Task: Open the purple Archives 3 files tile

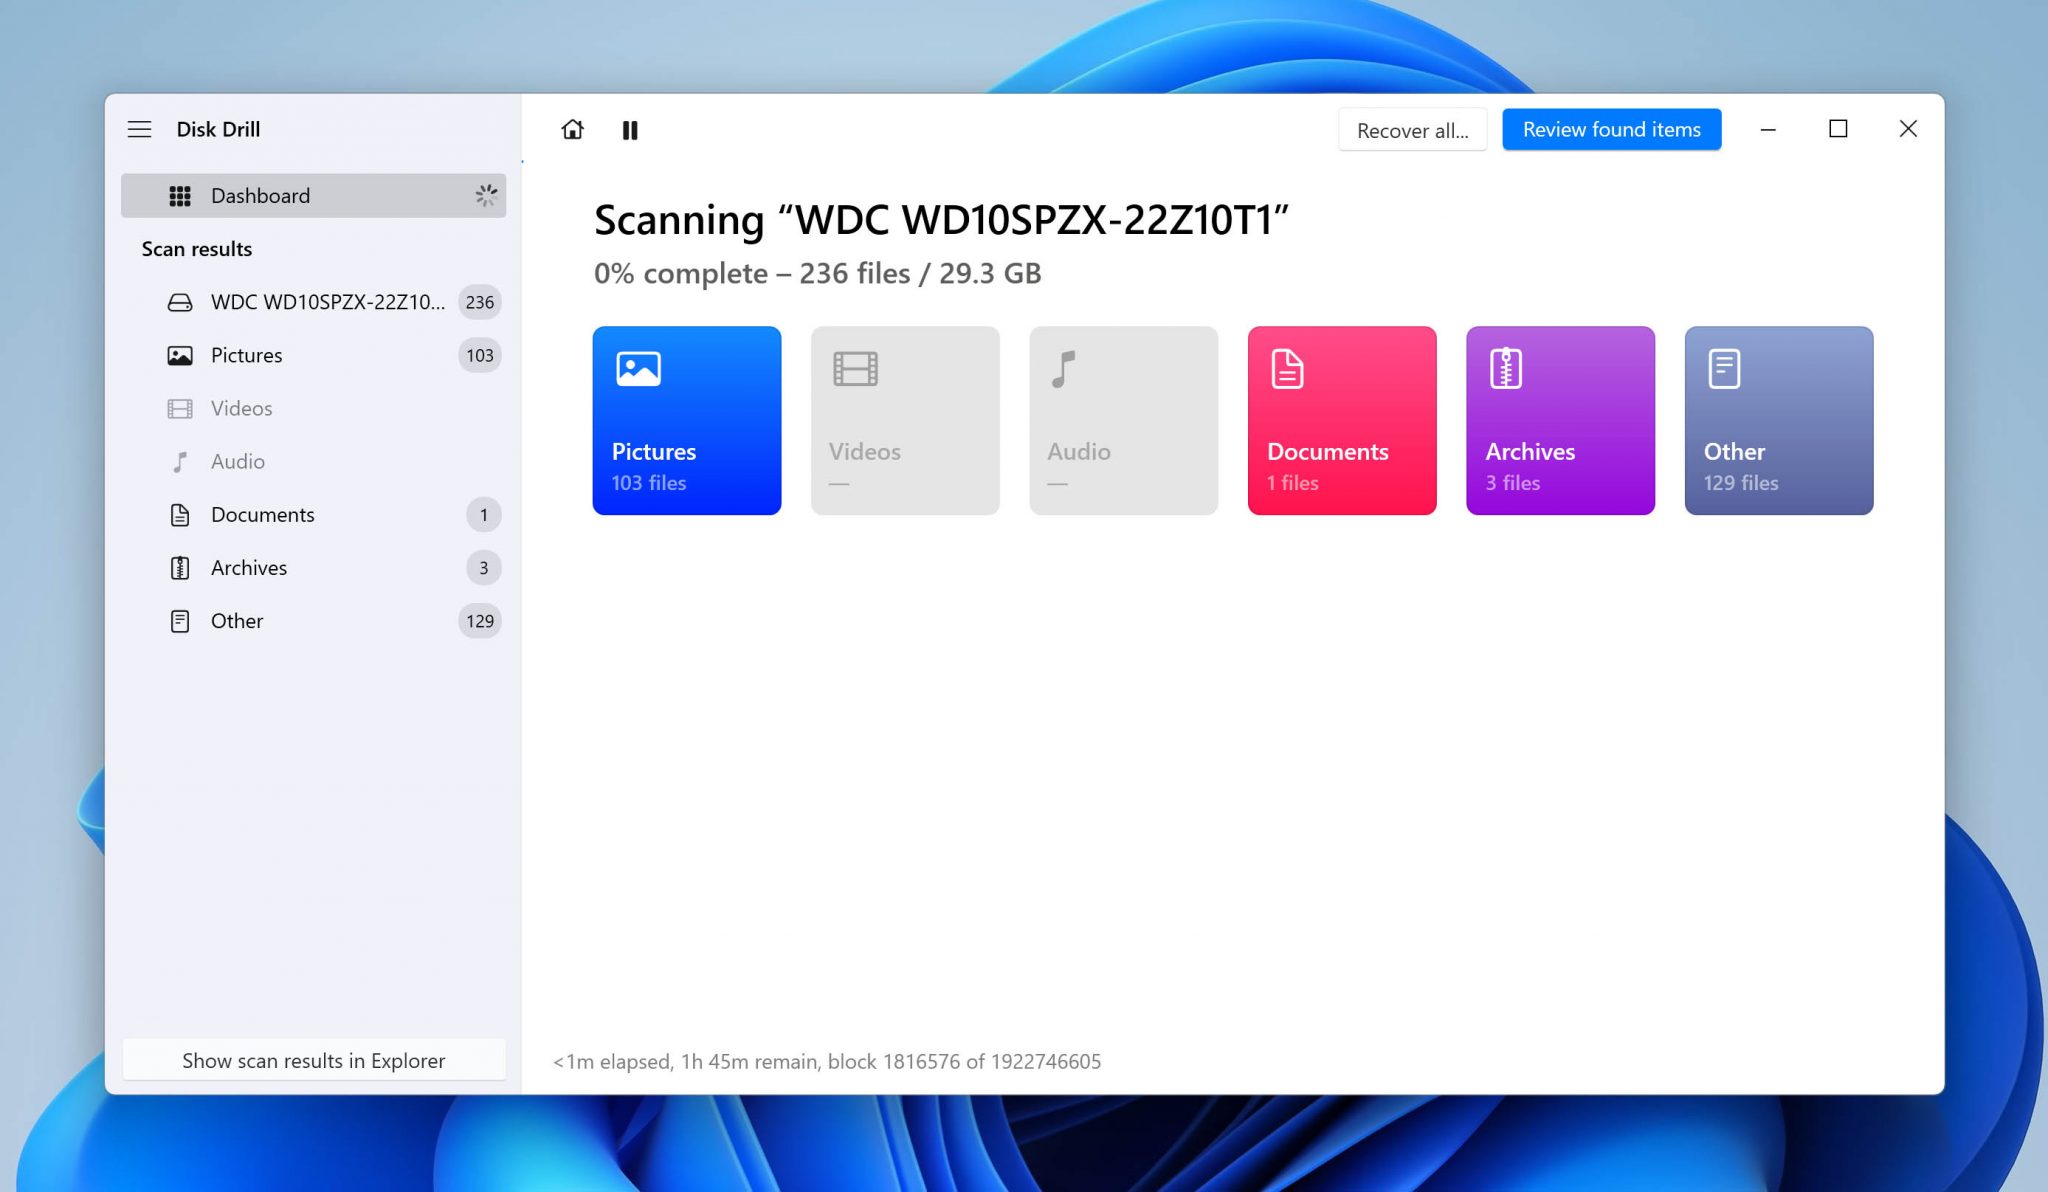Action: [x=1560, y=420]
